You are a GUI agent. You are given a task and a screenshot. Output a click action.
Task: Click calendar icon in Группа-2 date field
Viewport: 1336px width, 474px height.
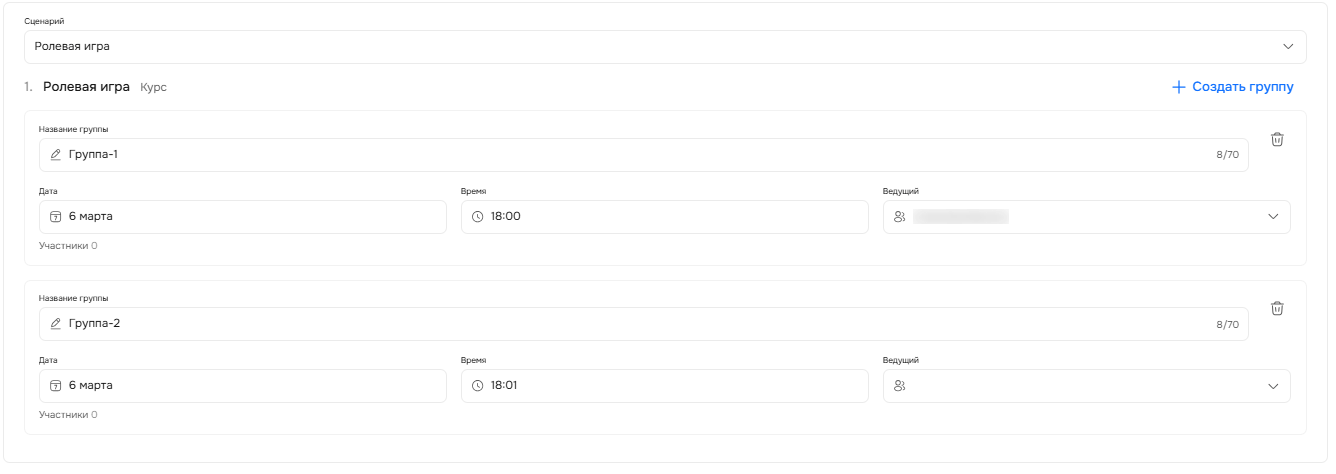(56, 386)
